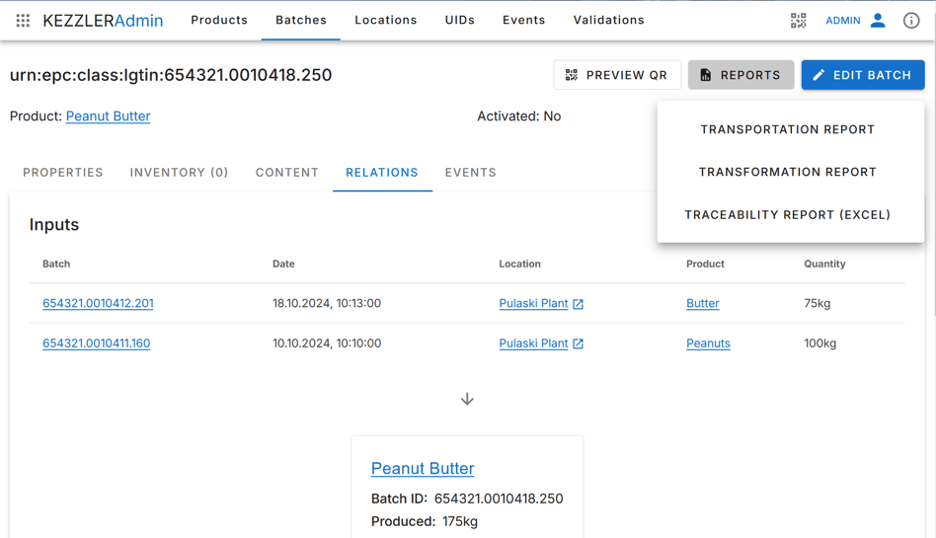Switch to the Events tab below batch title
The image size is (936, 538).
pos(470,172)
